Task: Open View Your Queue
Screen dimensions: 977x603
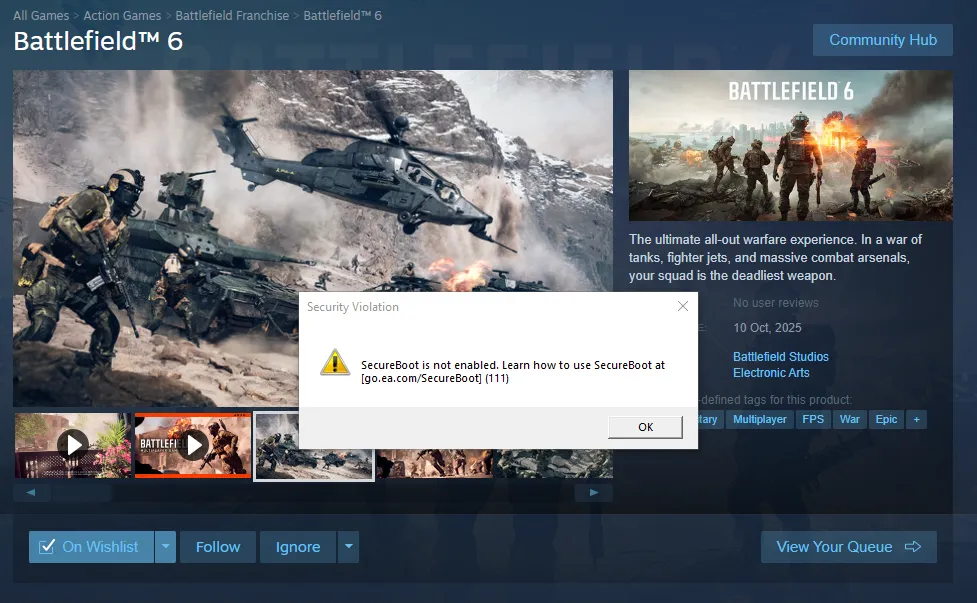Action: [x=849, y=547]
